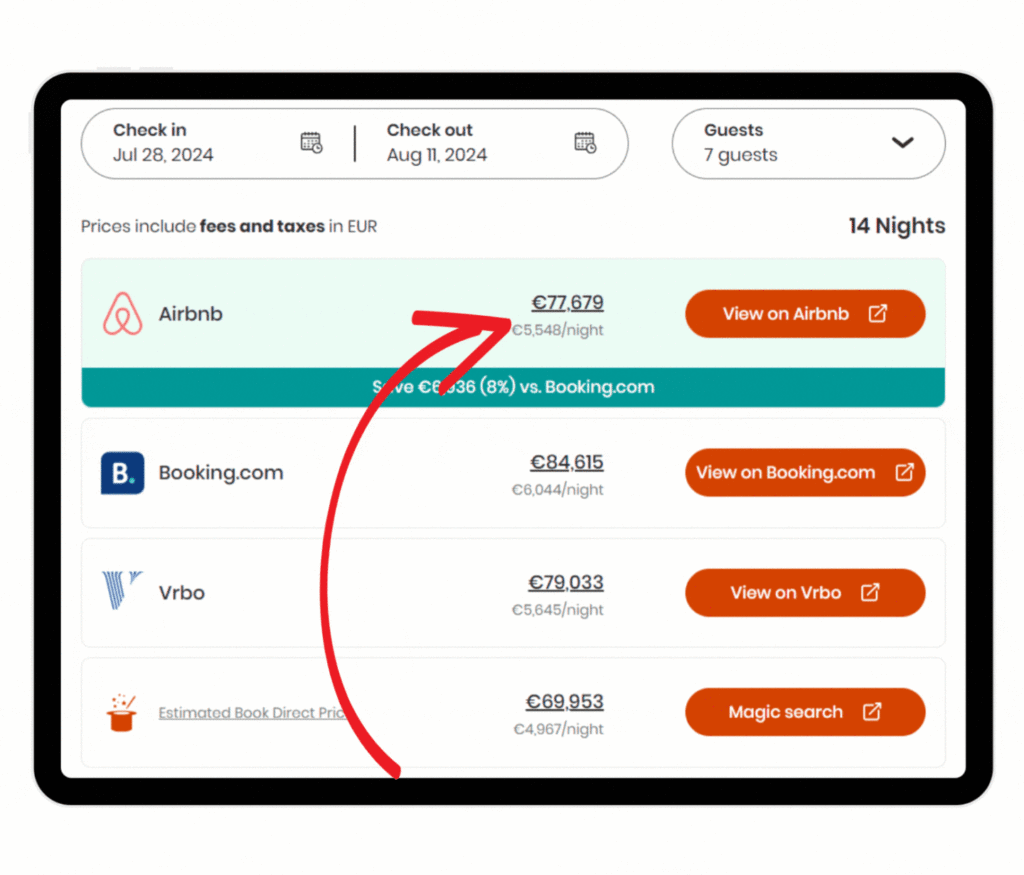Click the magic hat icon
Image resolution: width=1024 pixels, height=875 pixels.
coord(122,713)
